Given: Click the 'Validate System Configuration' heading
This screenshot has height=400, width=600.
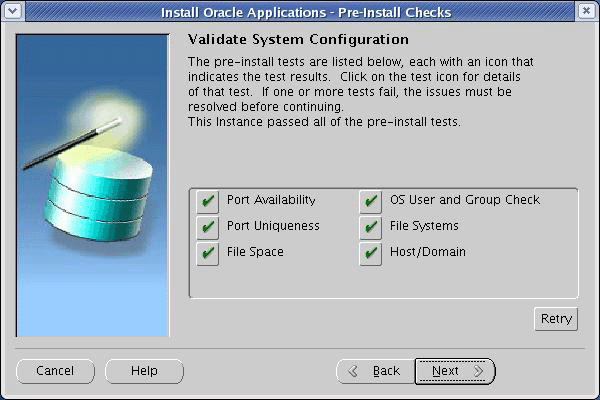Looking at the screenshot, I should pyautogui.click(x=298, y=39).
